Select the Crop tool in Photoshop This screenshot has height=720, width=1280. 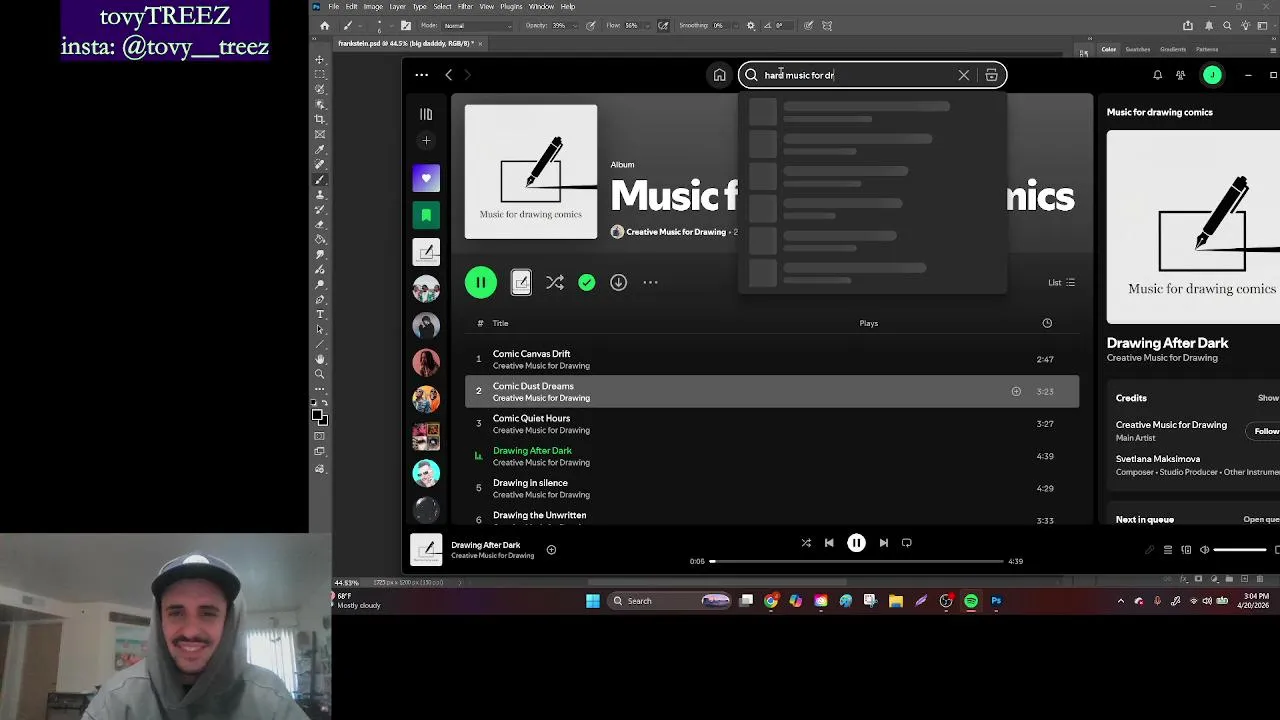[320, 119]
